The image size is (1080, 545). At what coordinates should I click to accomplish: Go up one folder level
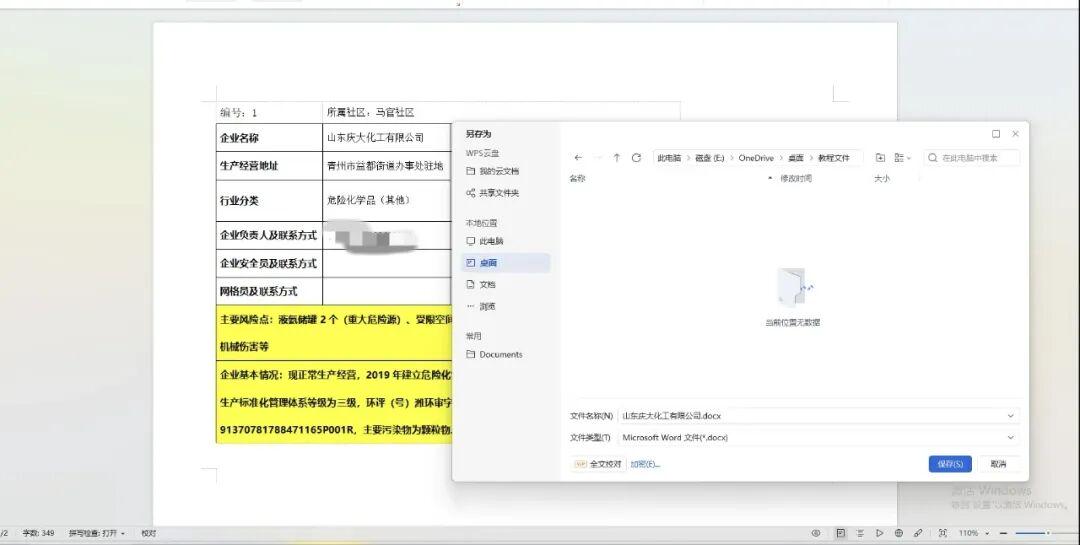616,158
